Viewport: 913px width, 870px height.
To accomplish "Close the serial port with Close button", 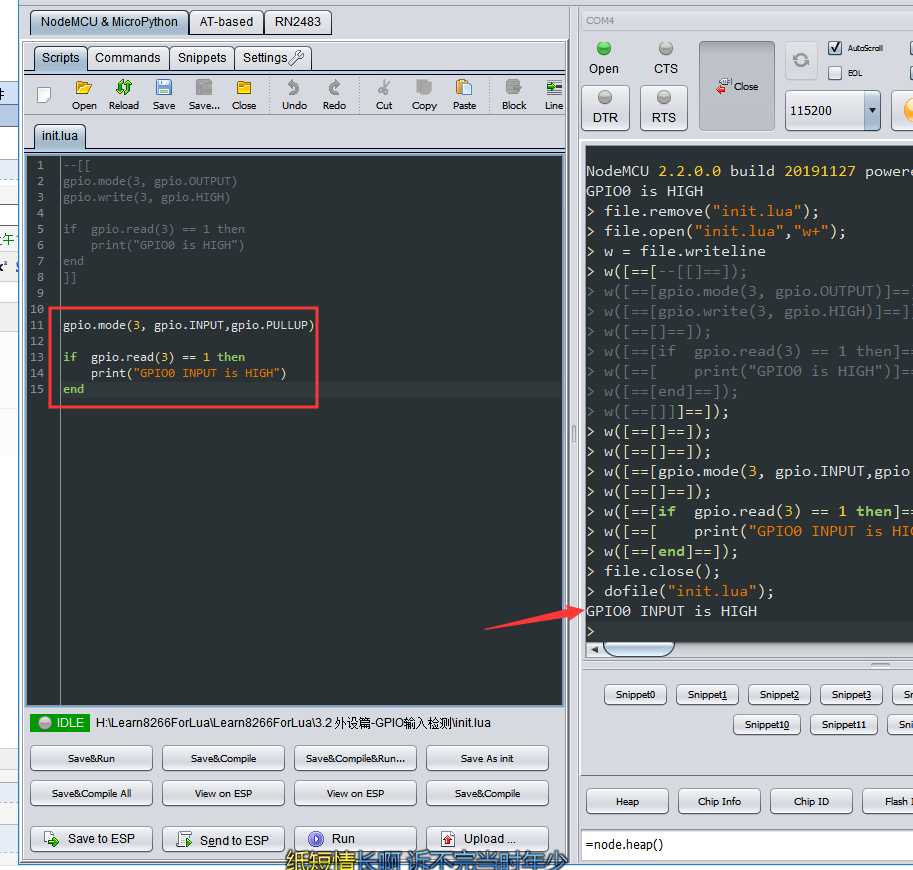I will (737, 86).
